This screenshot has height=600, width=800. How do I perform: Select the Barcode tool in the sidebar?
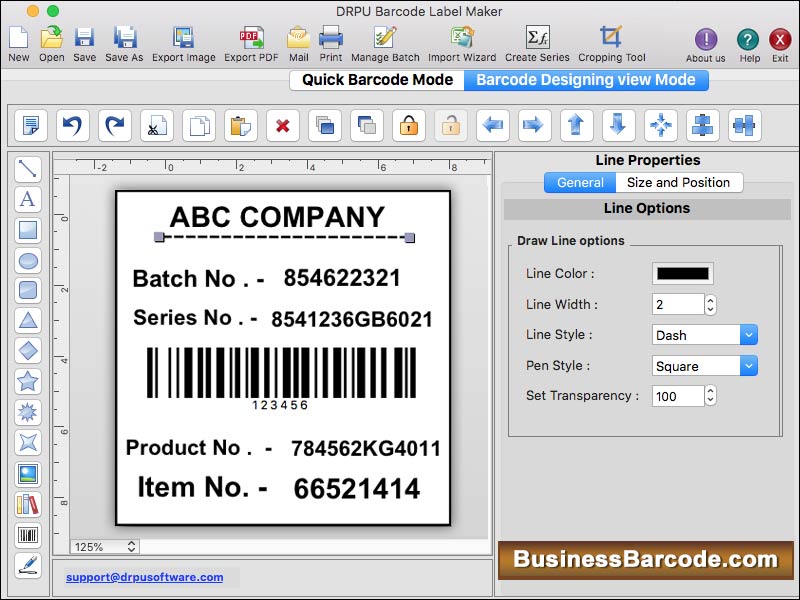pyautogui.click(x=28, y=533)
